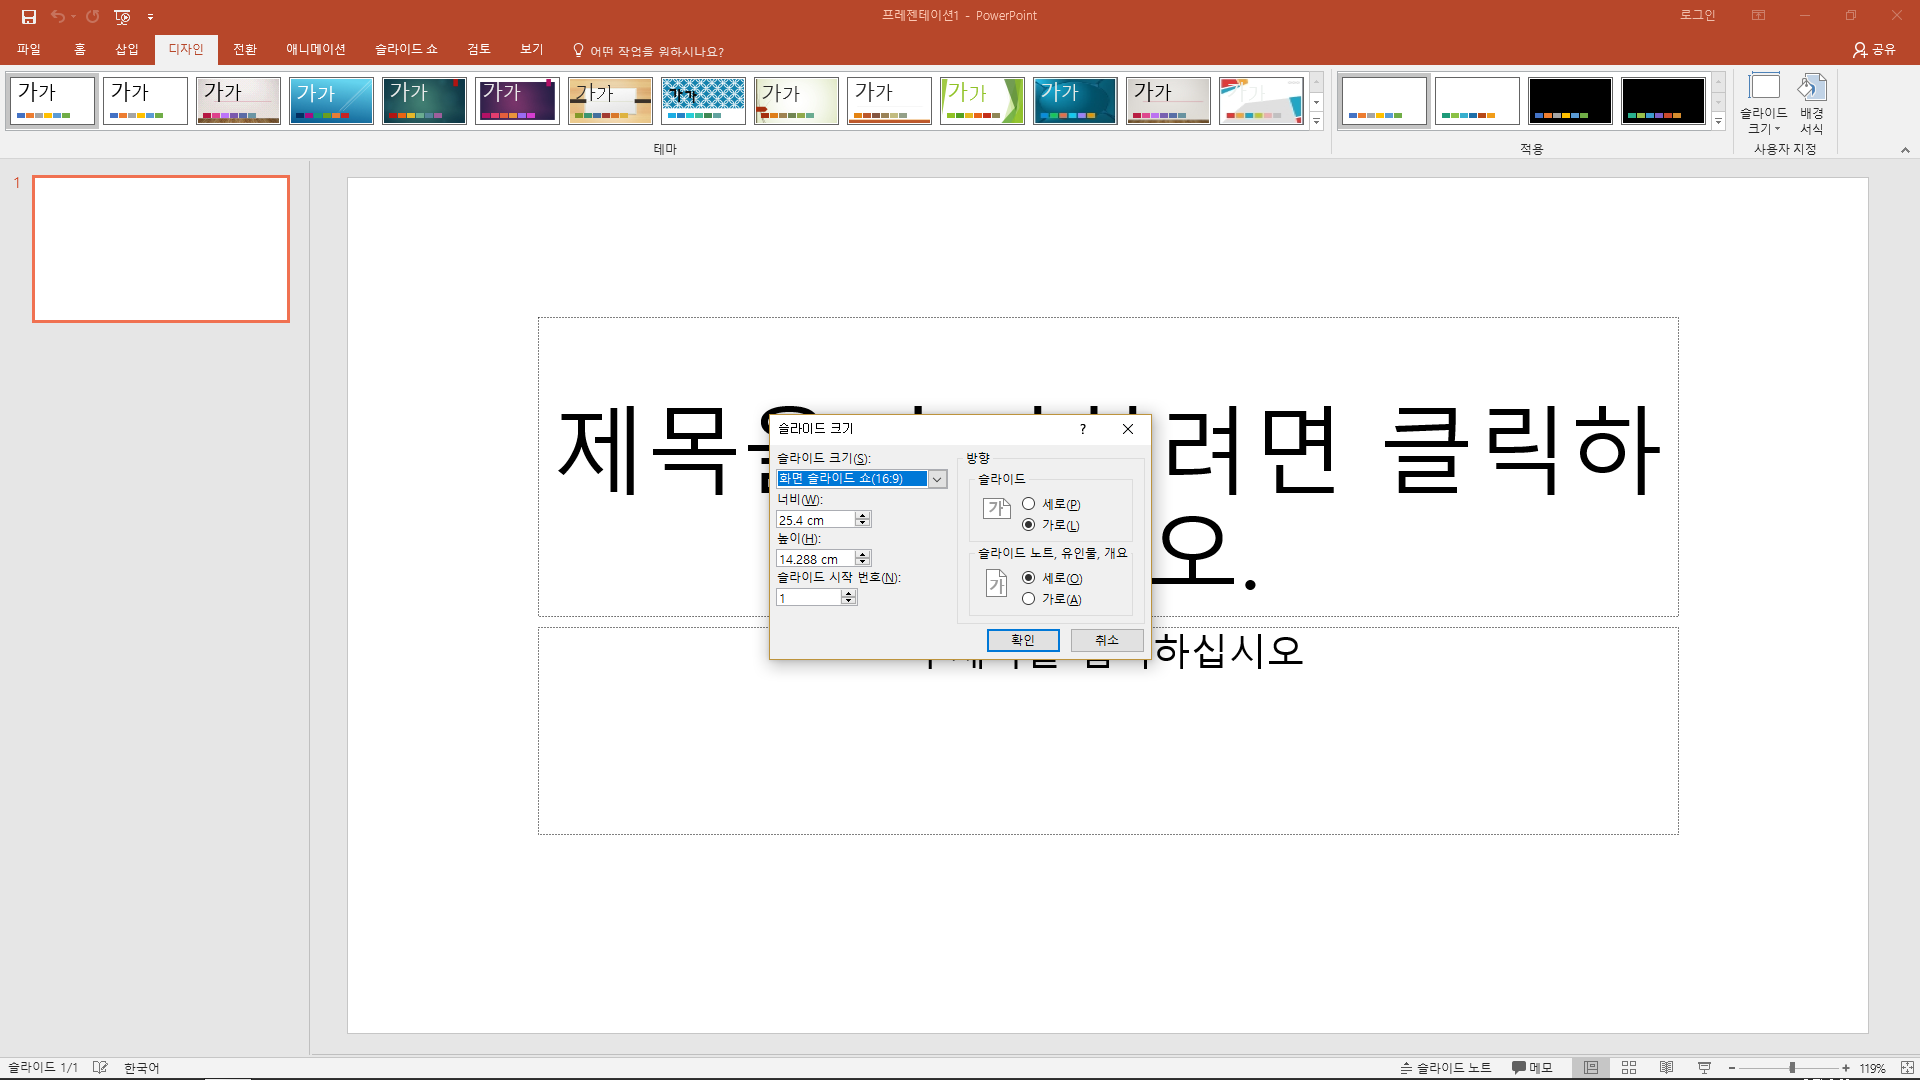Click the Save icon in quick access toolbar
1920x1080 pixels.
29,16
